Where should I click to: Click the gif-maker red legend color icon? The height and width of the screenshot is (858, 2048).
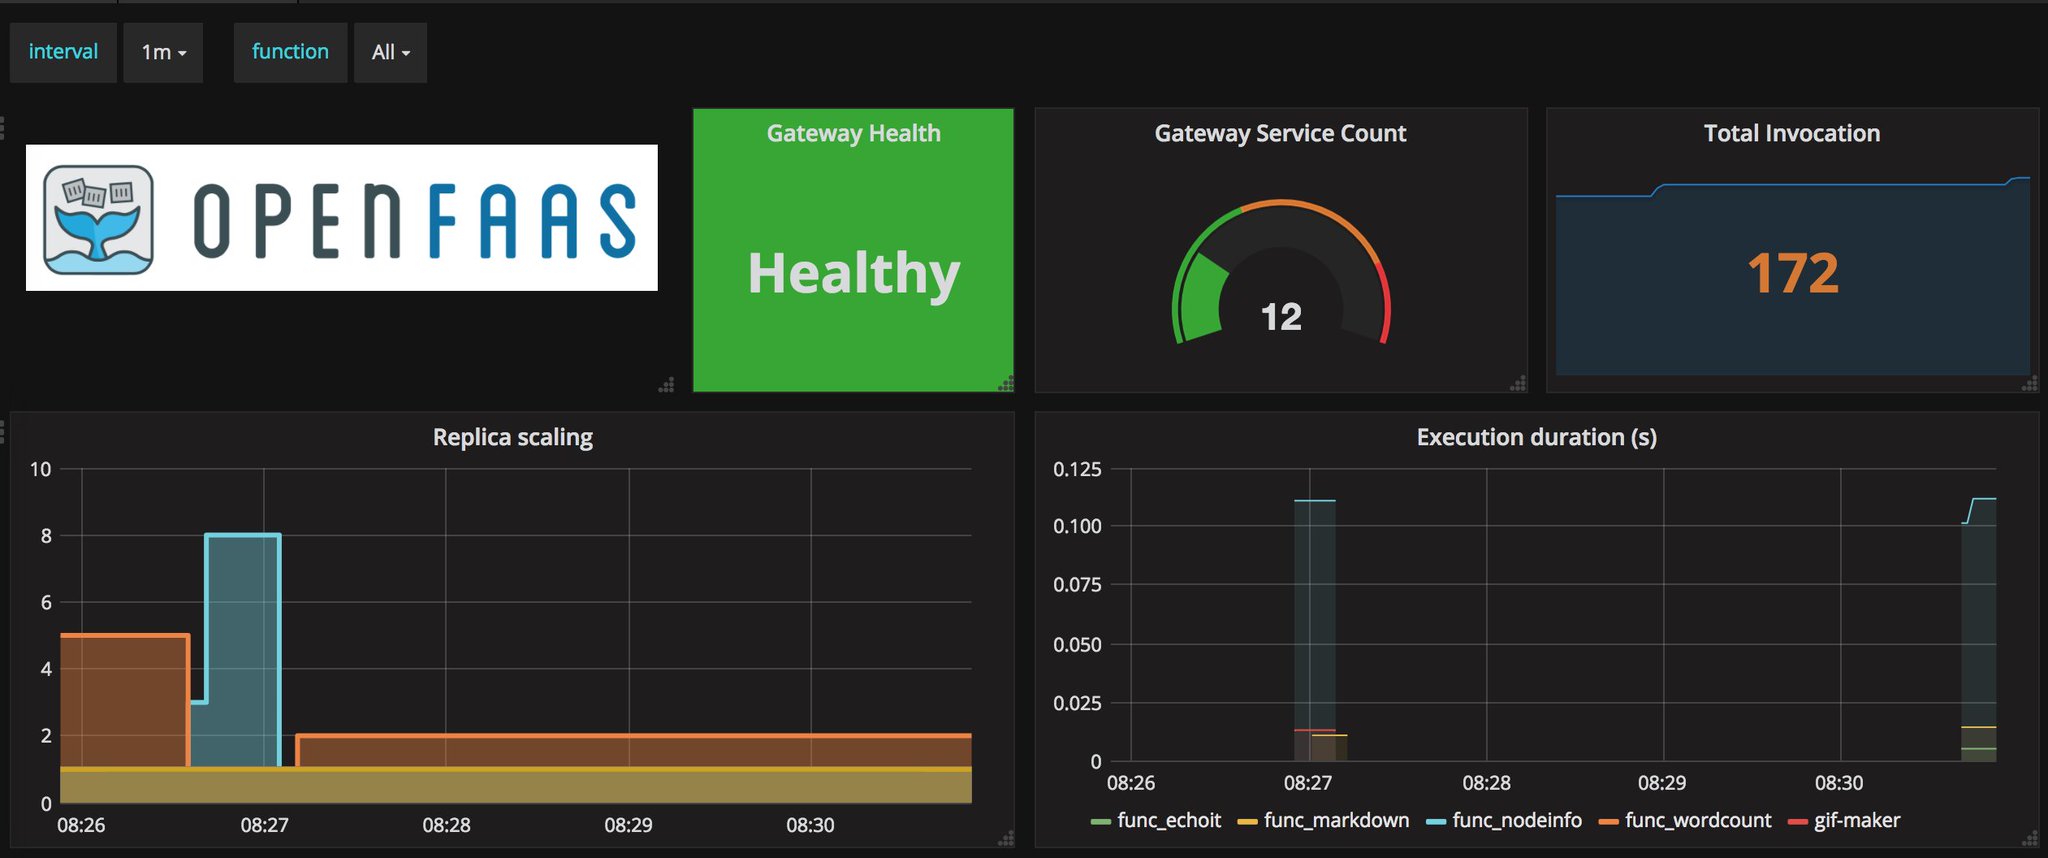click(1797, 822)
